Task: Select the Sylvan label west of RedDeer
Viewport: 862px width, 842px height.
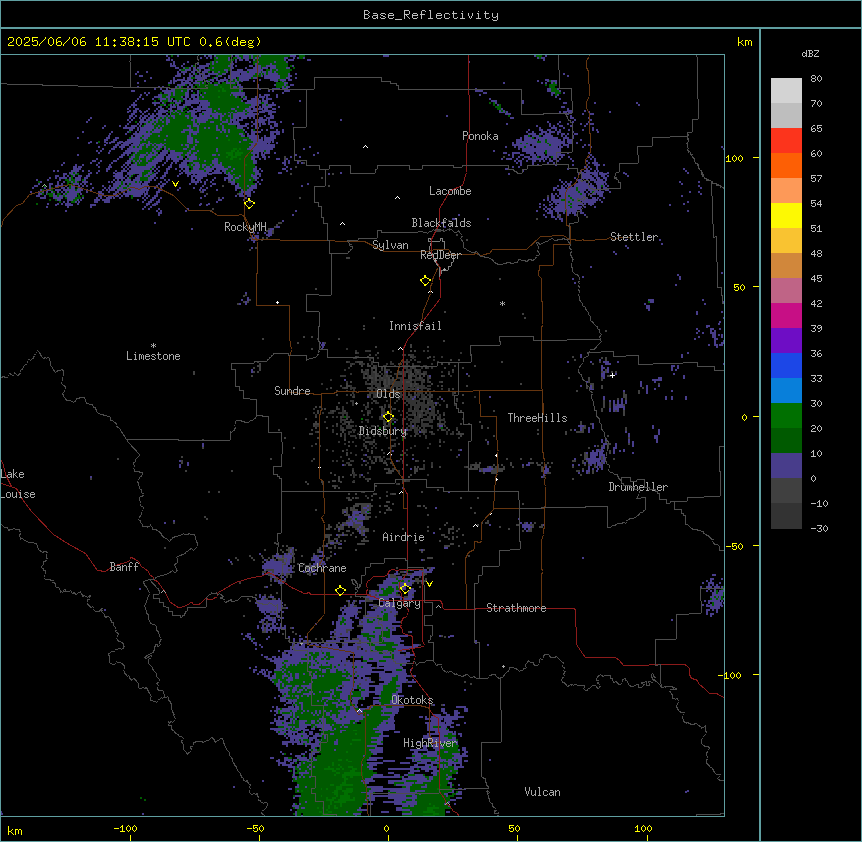Action: (x=390, y=245)
